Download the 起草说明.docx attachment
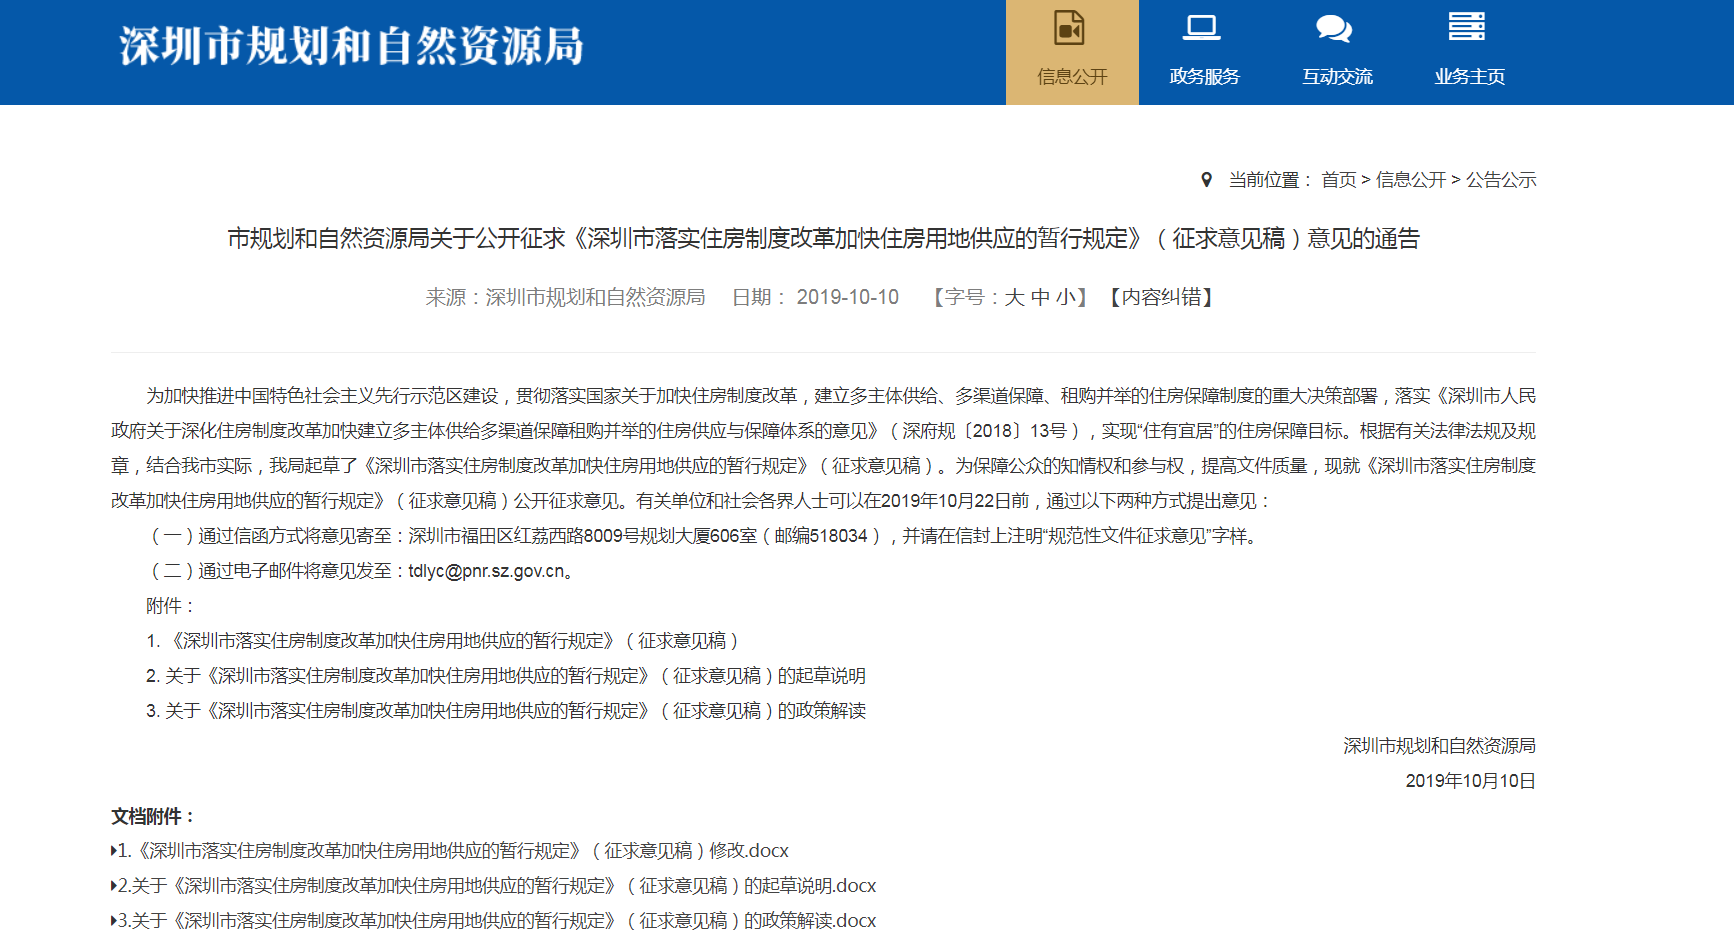Image resolution: width=1734 pixels, height=948 pixels. click(x=496, y=886)
